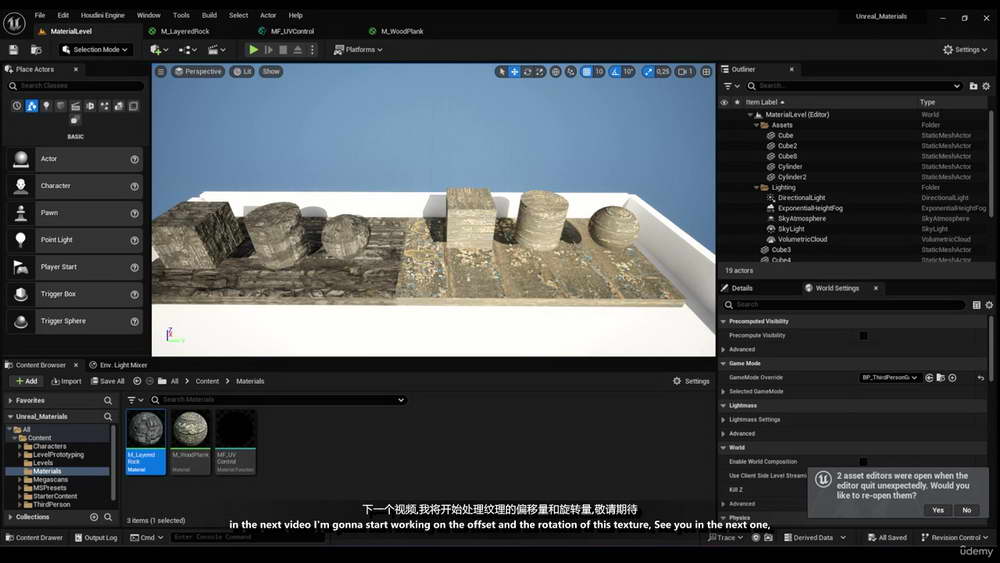The height and width of the screenshot is (563, 1000).
Task: Open the Content Drawer button
Action: (x=34, y=538)
